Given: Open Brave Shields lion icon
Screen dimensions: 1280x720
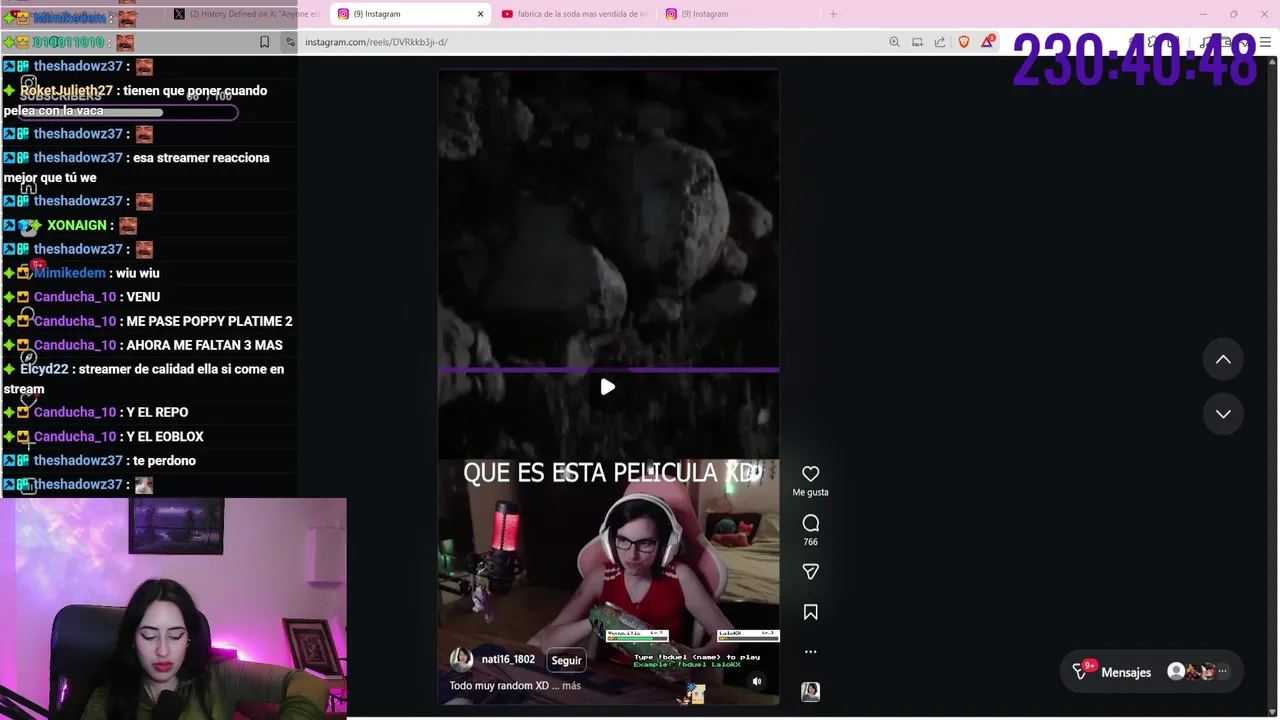Looking at the screenshot, I should click(x=964, y=42).
